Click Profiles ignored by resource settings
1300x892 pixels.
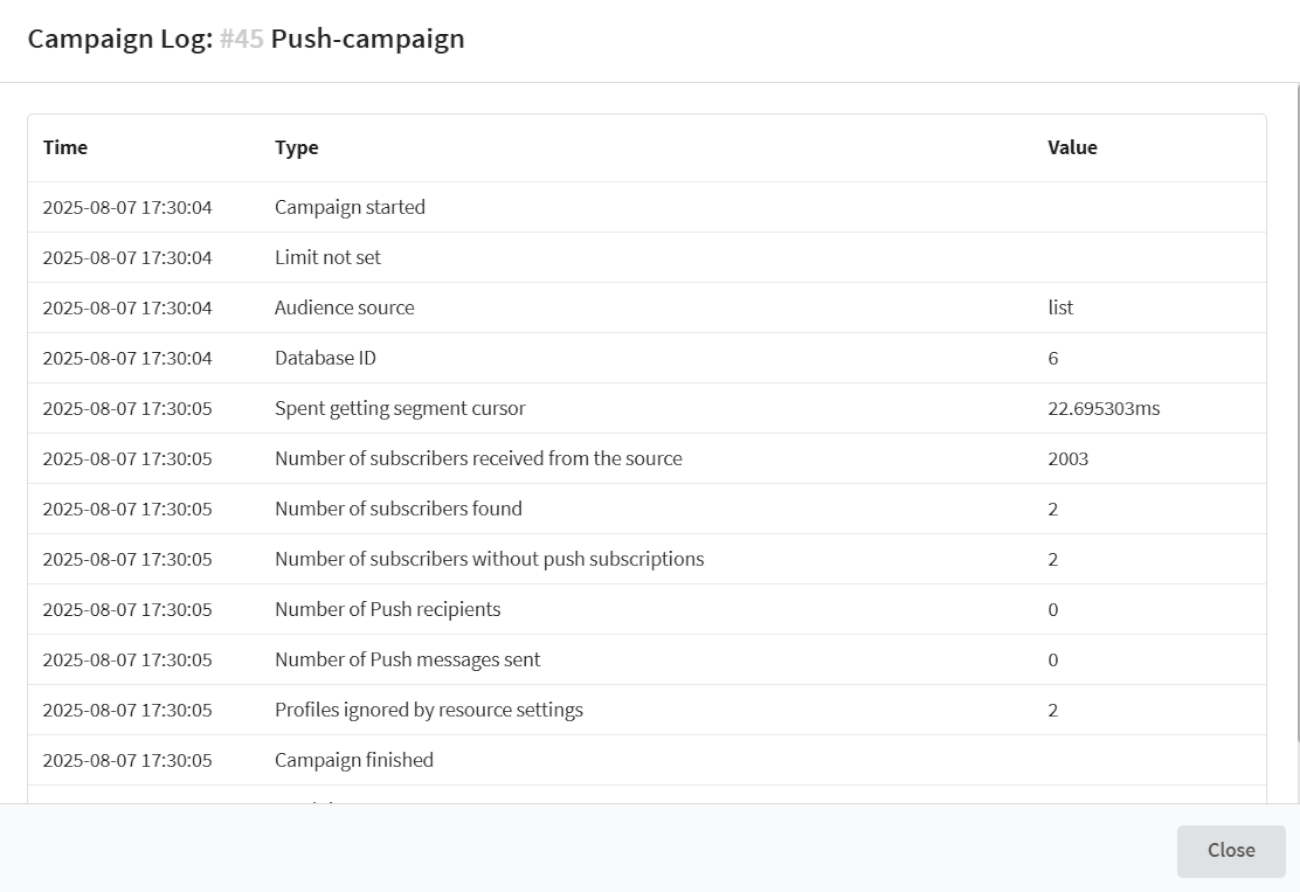point(429,710)
